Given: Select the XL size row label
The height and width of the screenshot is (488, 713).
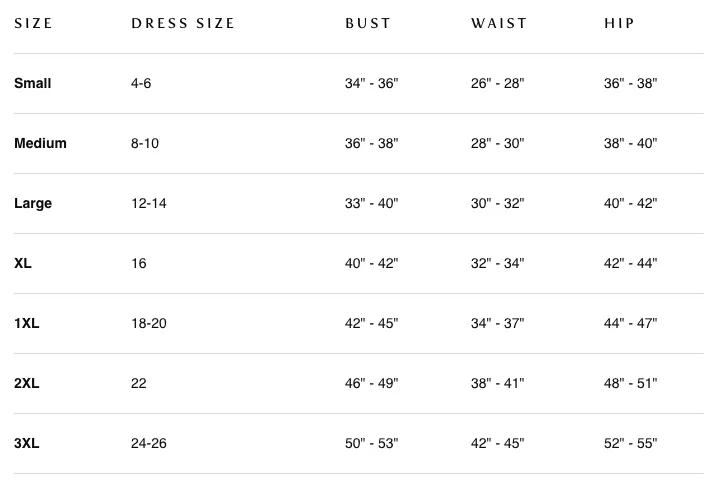Looking at the screenshot, I should coord(23,263).
